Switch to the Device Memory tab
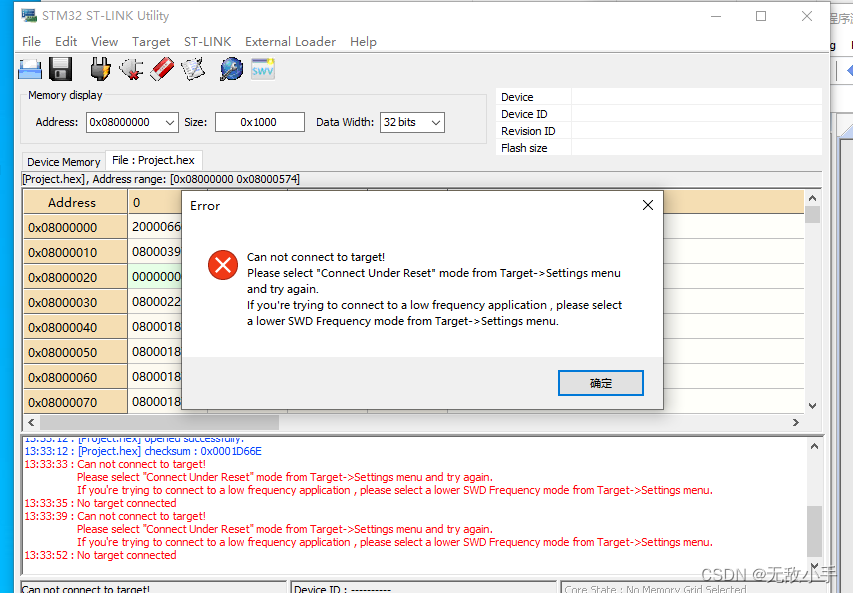Viewport: 853px width, 593px height. (x=64, y=162)
